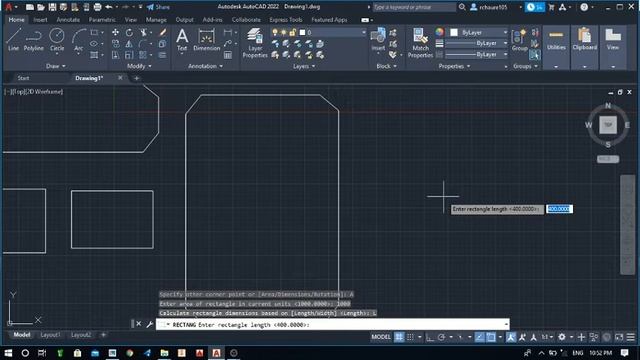This screenshot has width=640, height=360.
Task: Click the Erase tool icon
Action: [162, 32]
